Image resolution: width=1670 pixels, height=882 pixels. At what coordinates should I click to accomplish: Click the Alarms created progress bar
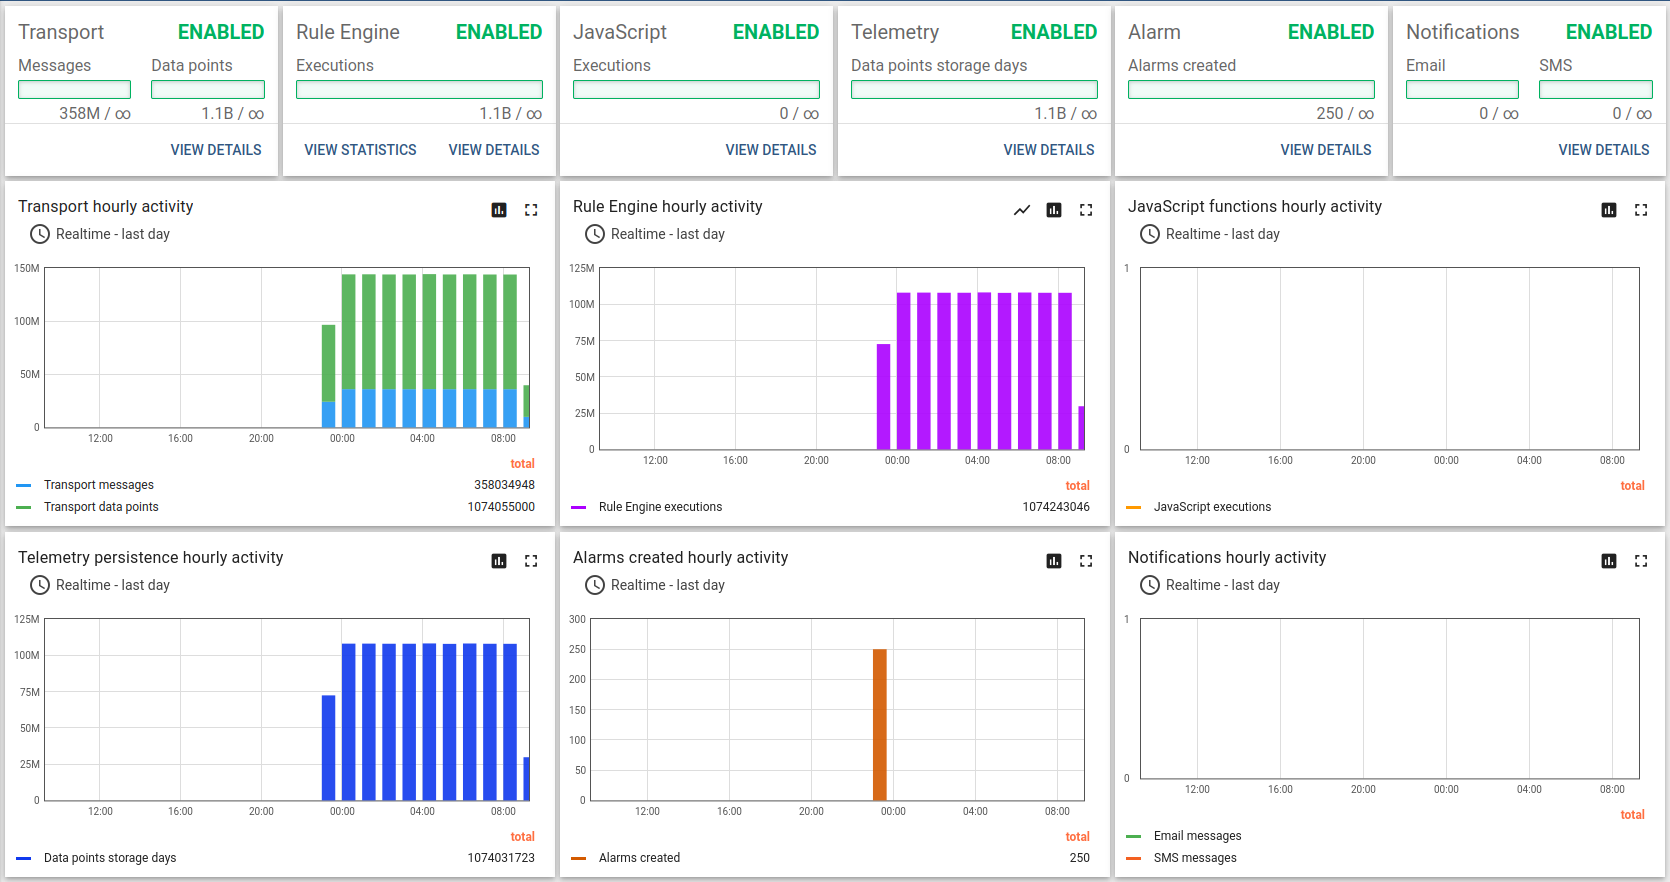(x=1250, y=90)
